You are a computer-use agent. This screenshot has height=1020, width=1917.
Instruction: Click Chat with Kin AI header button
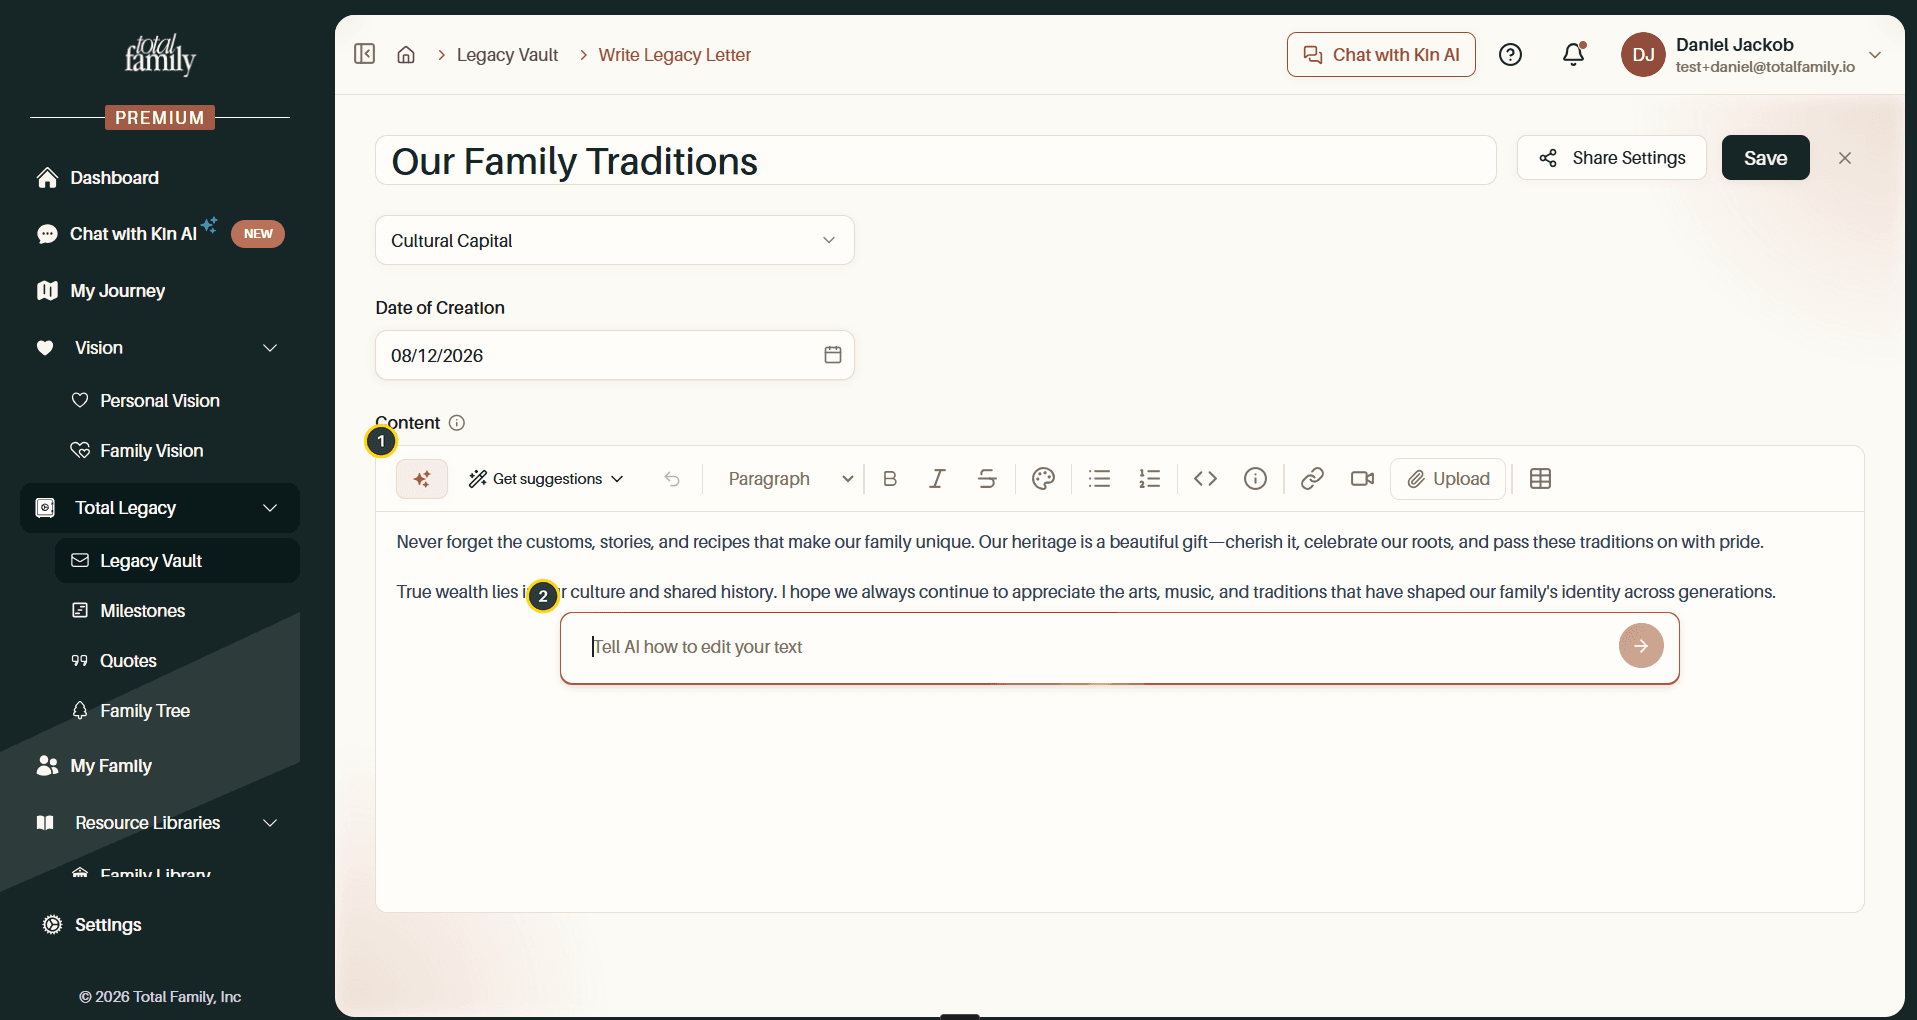point(1381,55)
